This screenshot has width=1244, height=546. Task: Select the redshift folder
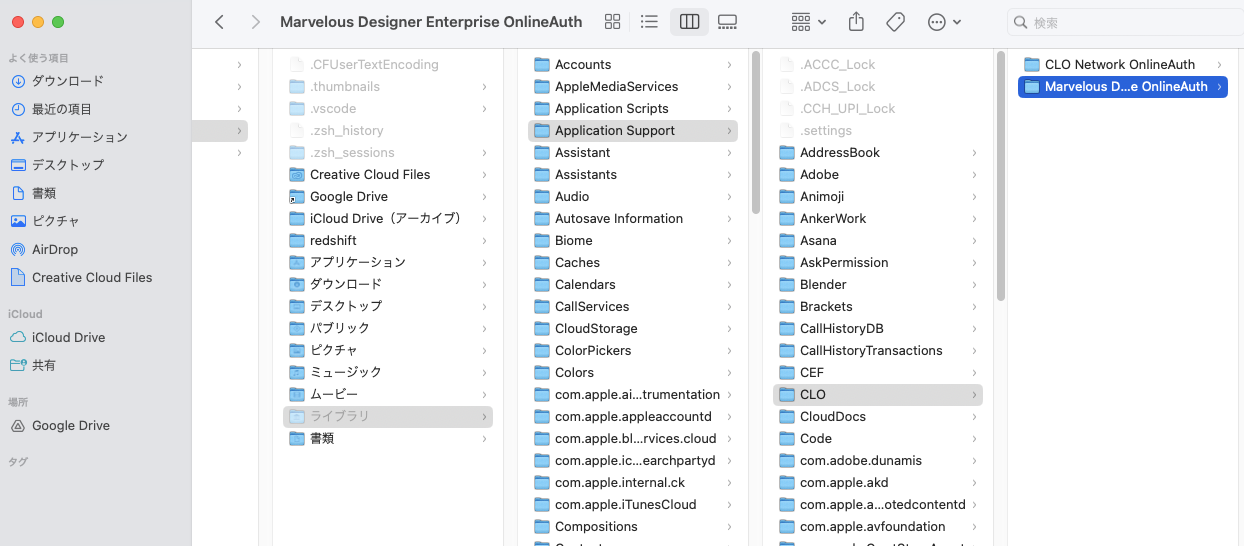[388, 240]
